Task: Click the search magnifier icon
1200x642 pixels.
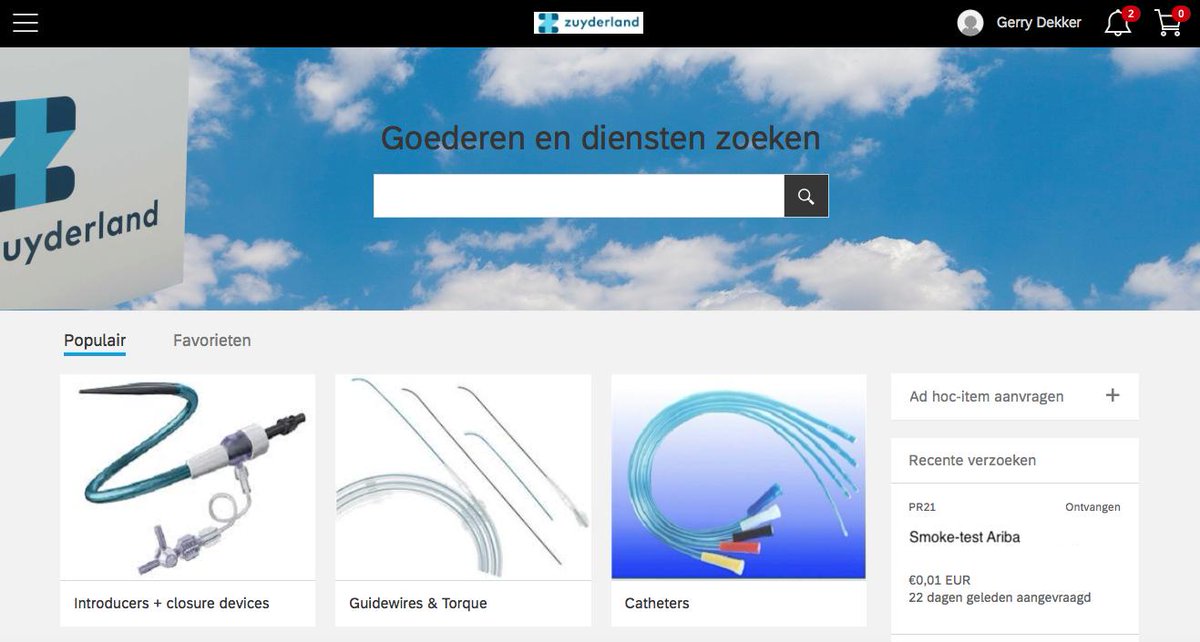Action: coord(806,195)
